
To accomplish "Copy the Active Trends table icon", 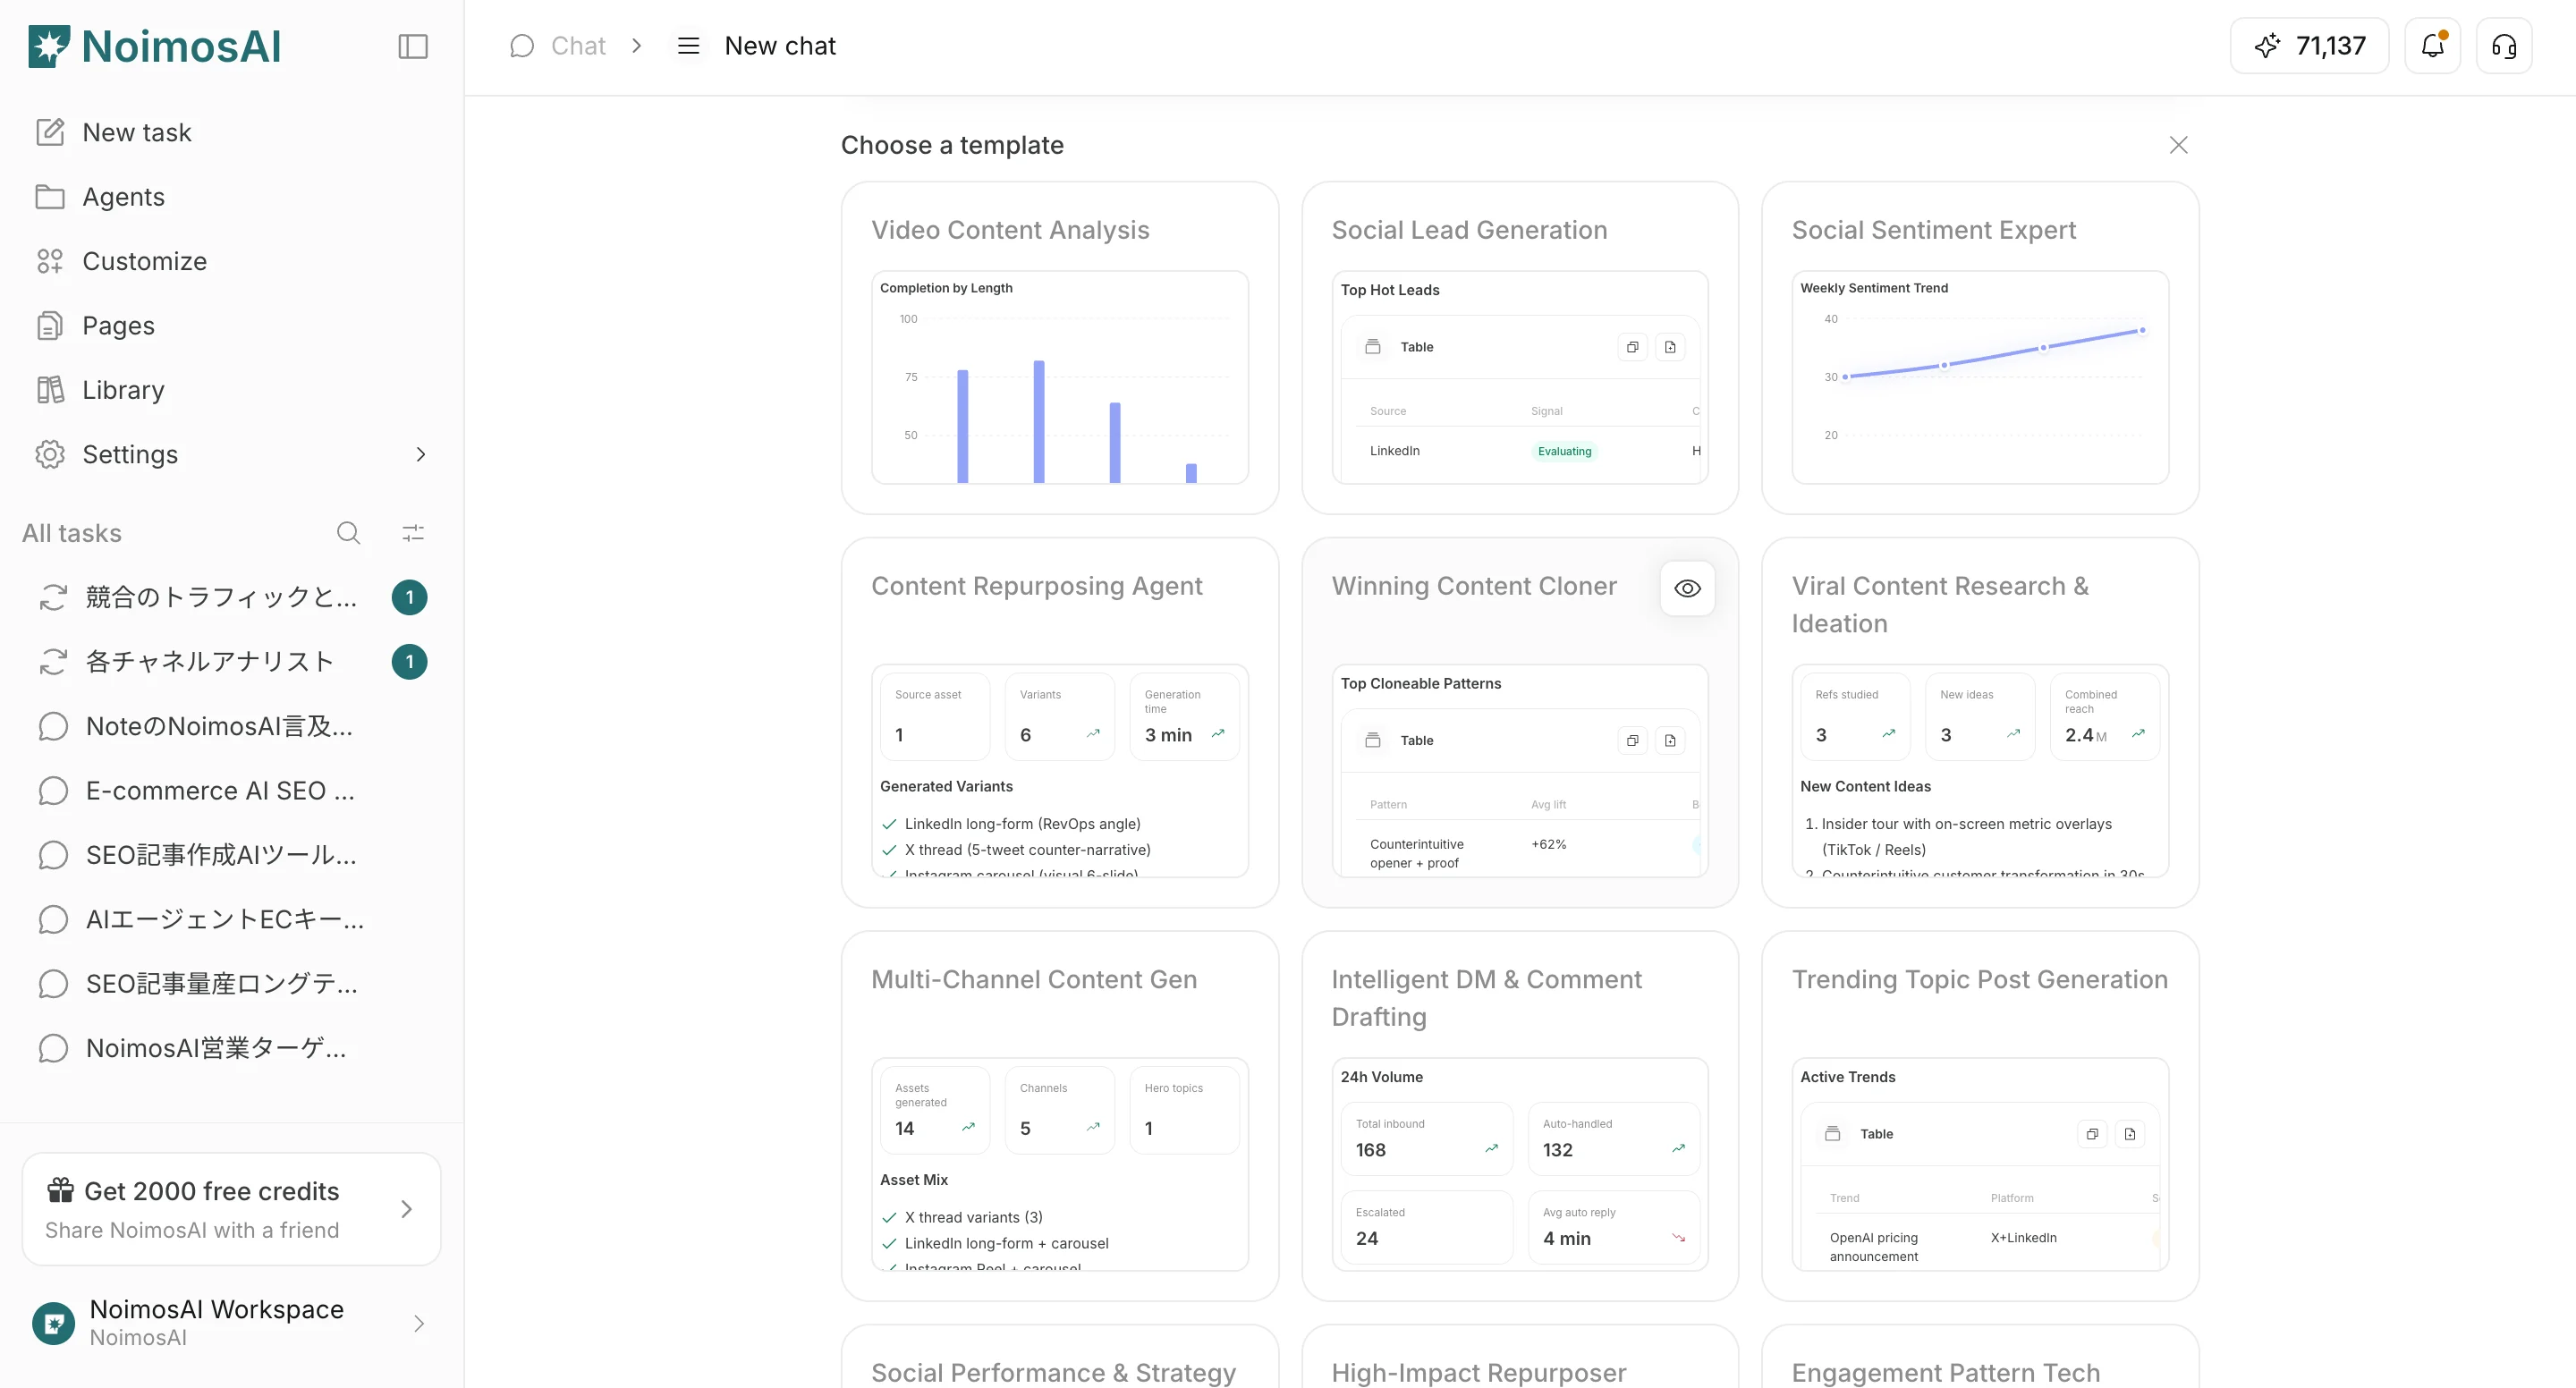I will pyautogui.click(x=2092, y=1134).
